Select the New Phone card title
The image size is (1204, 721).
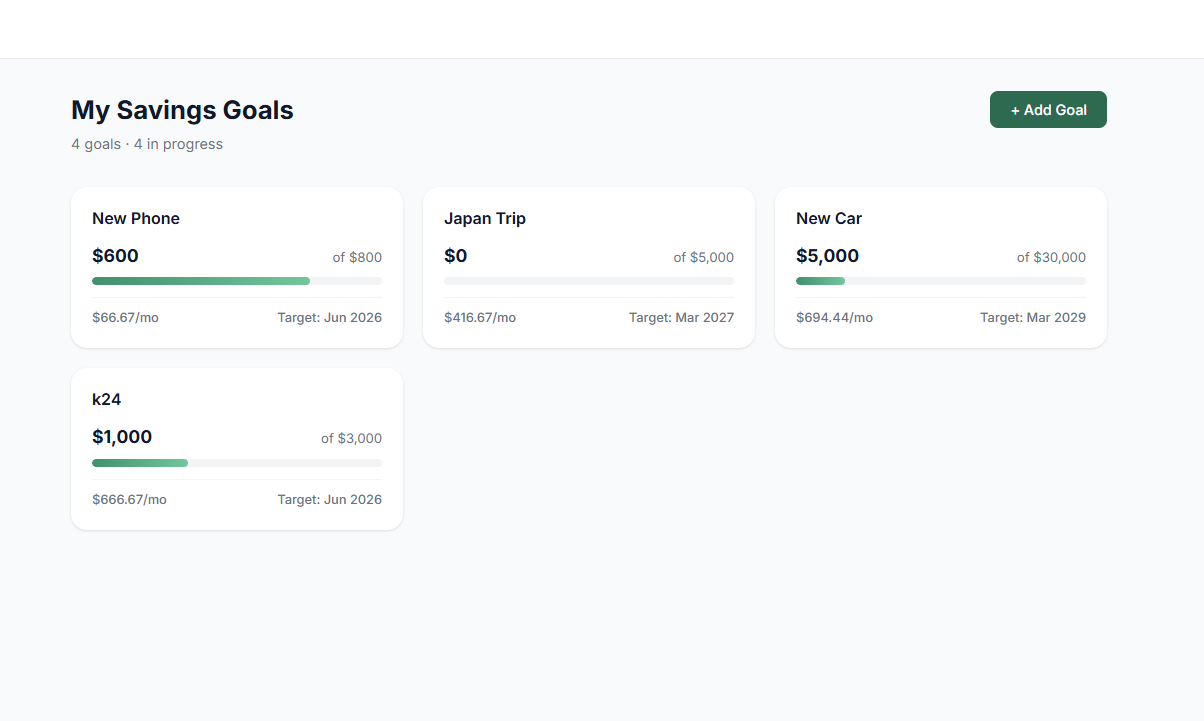pos(136,218)
